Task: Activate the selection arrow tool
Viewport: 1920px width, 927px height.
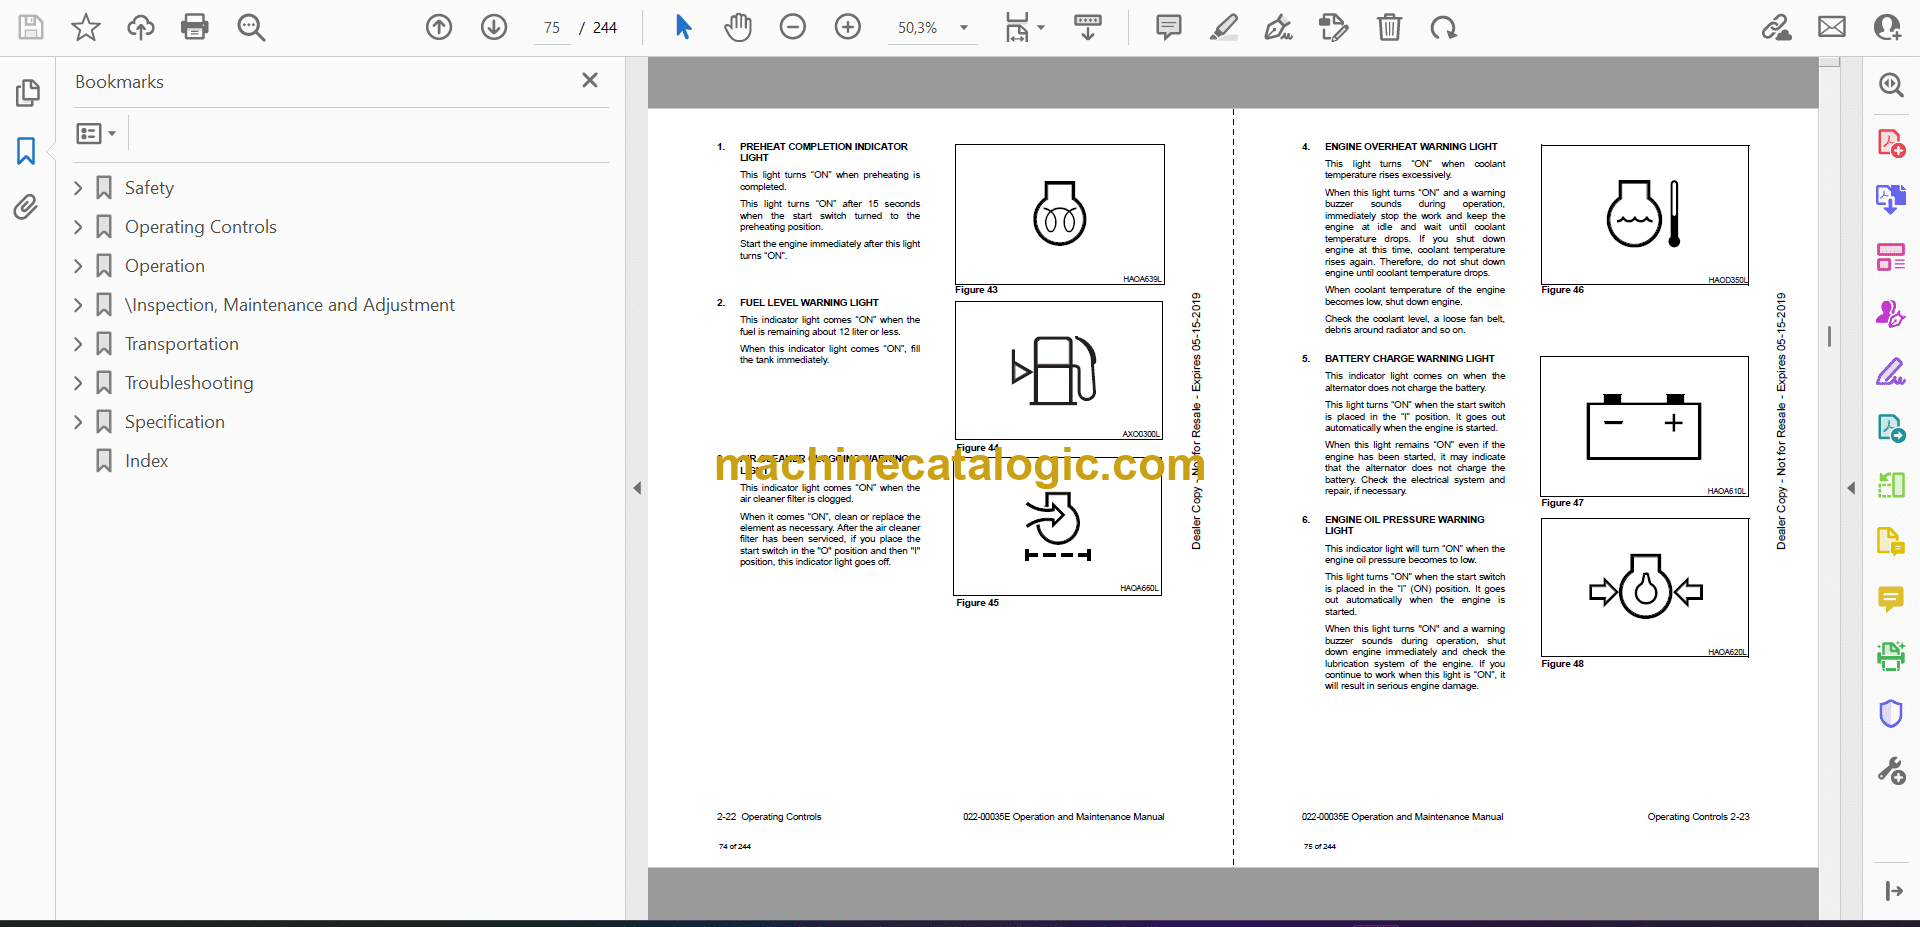Action: 683,27
